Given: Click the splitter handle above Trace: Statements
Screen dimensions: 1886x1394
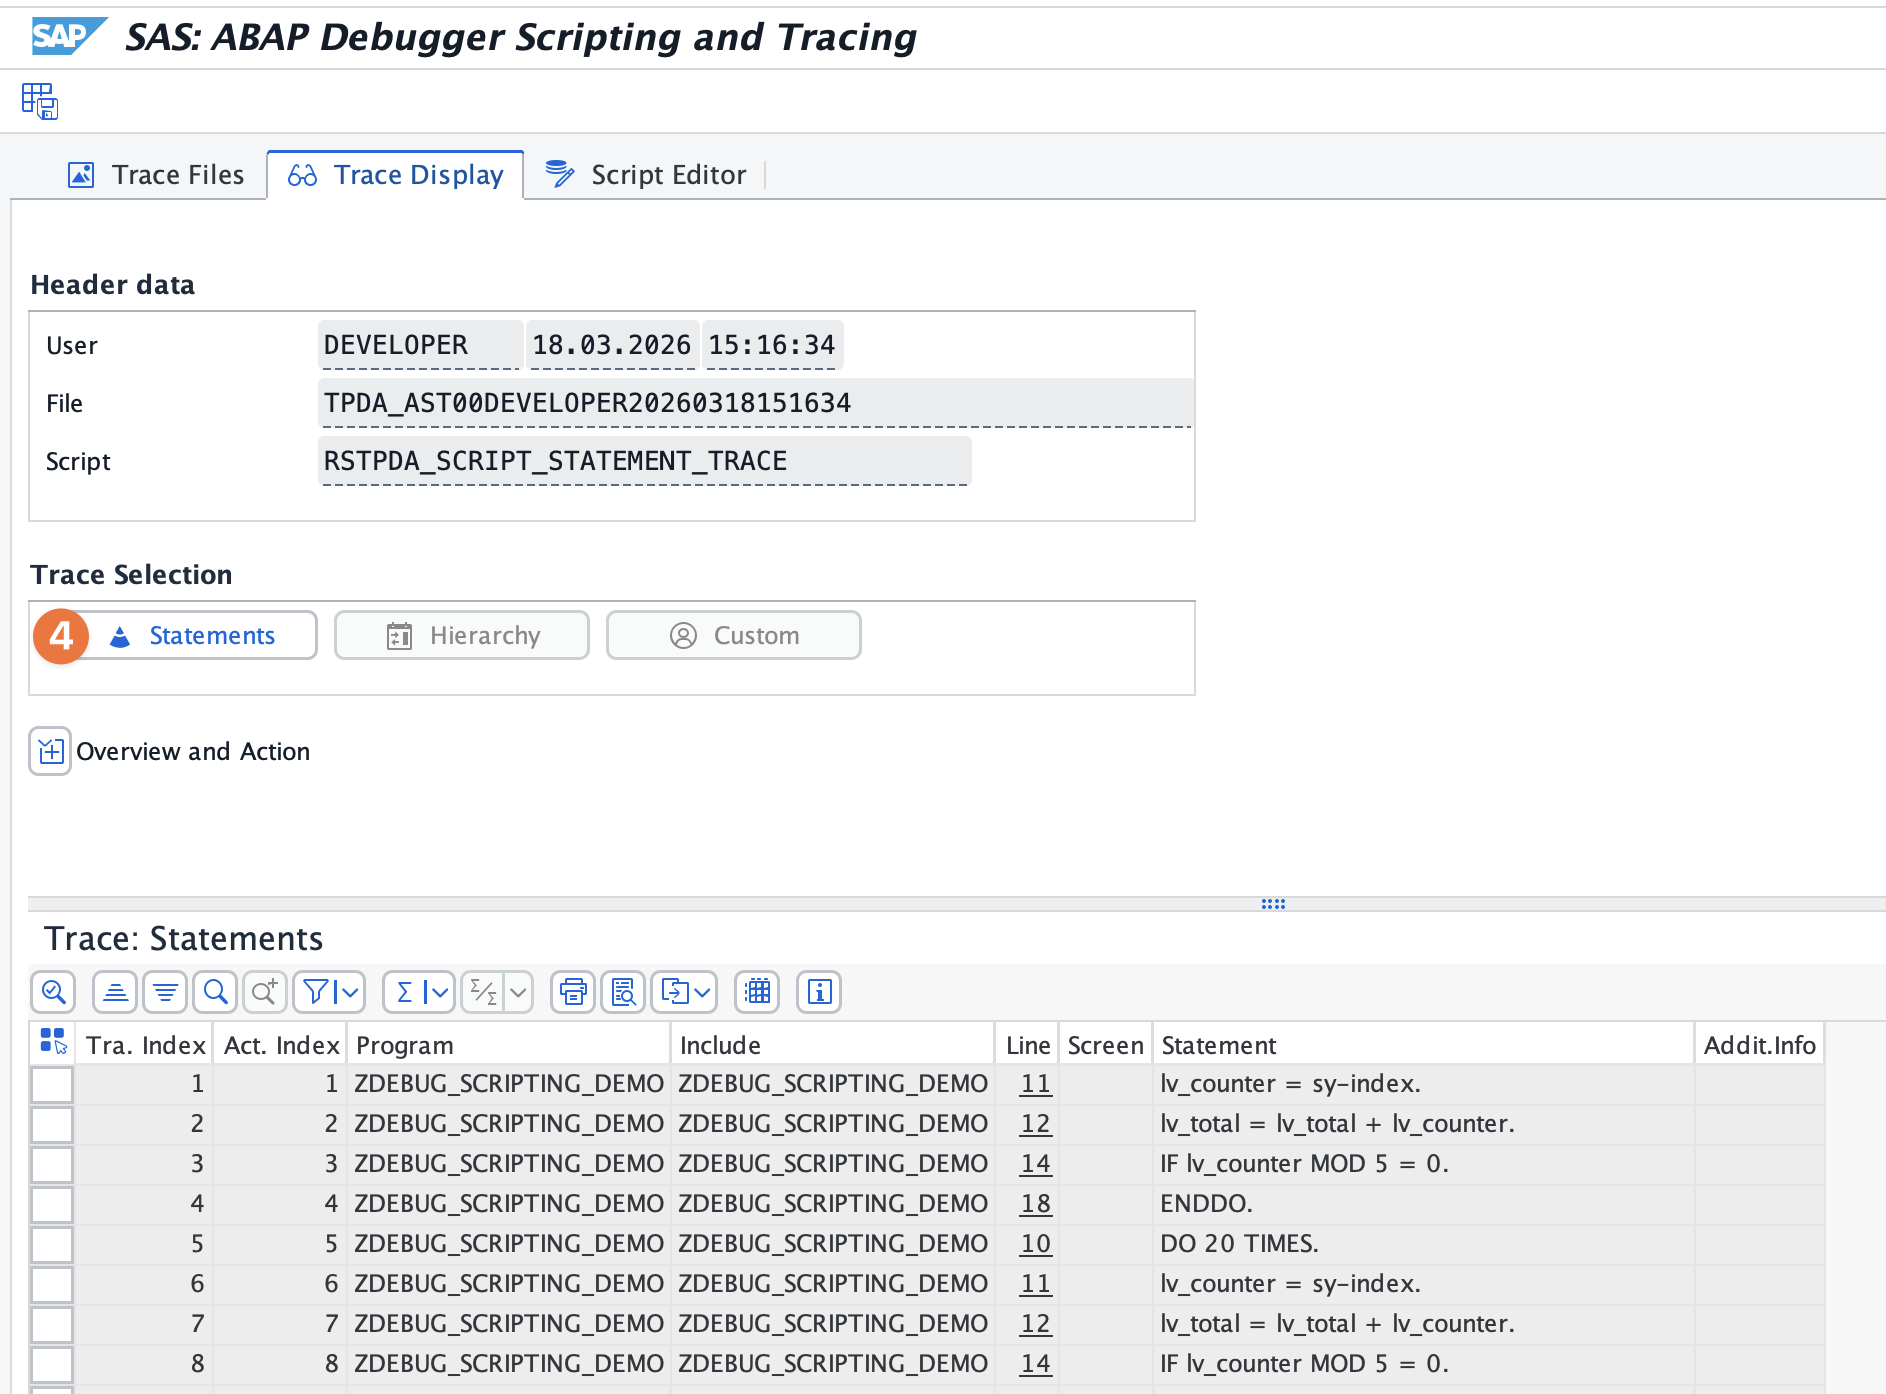Looking at the screenshot, I should click(1273, 904).
